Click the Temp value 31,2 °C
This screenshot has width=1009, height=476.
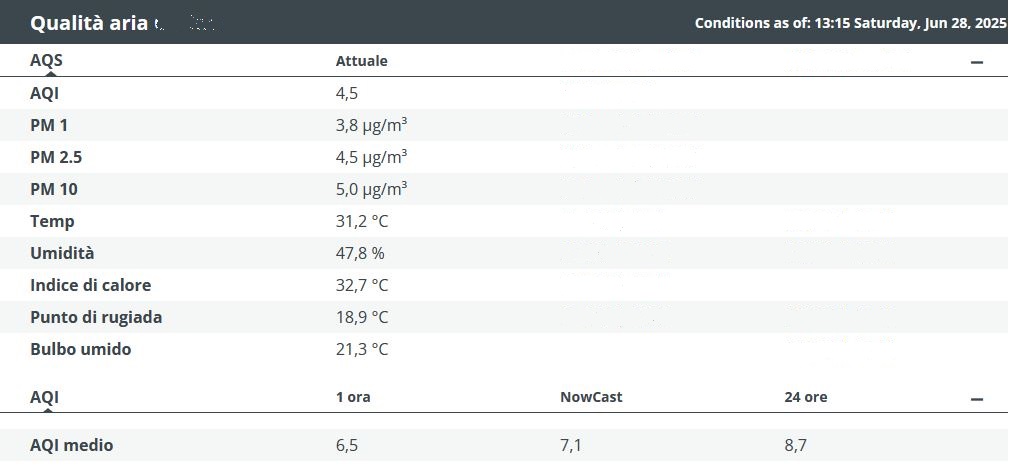tap(362, 221)
